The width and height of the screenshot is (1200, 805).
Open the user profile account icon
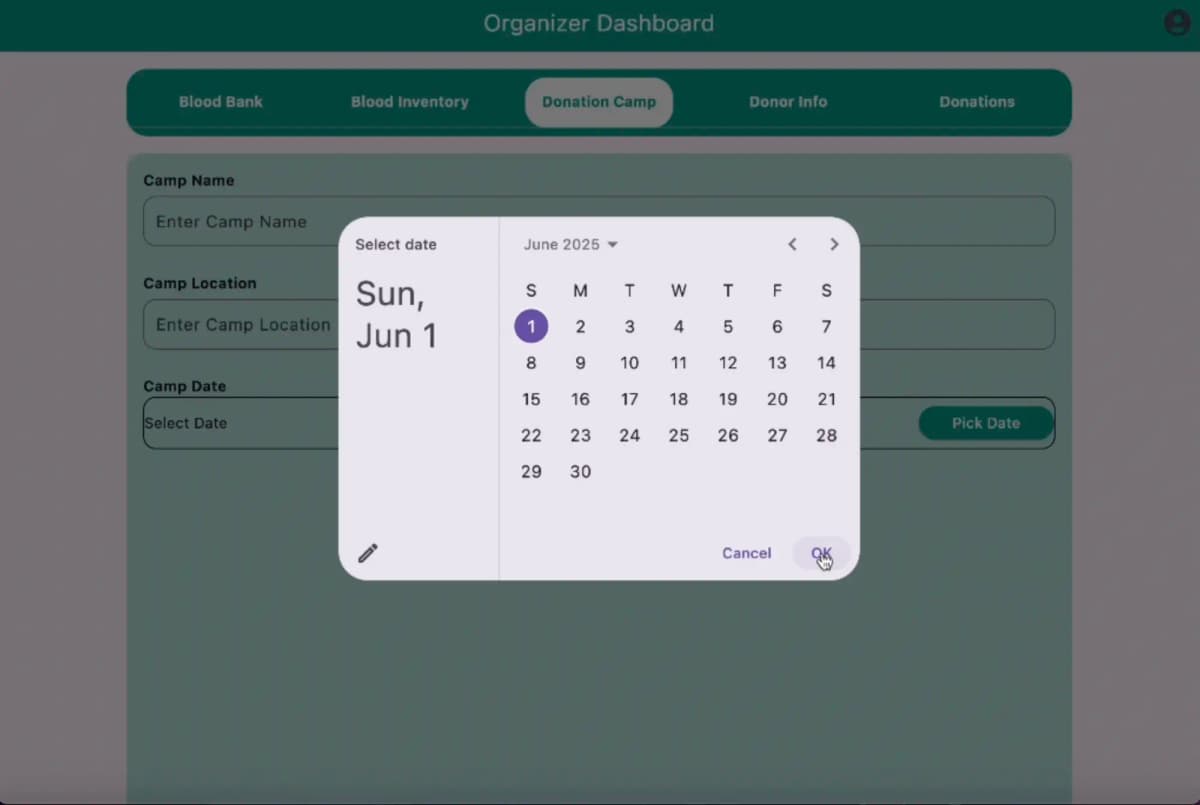[x=1177, y=23]
